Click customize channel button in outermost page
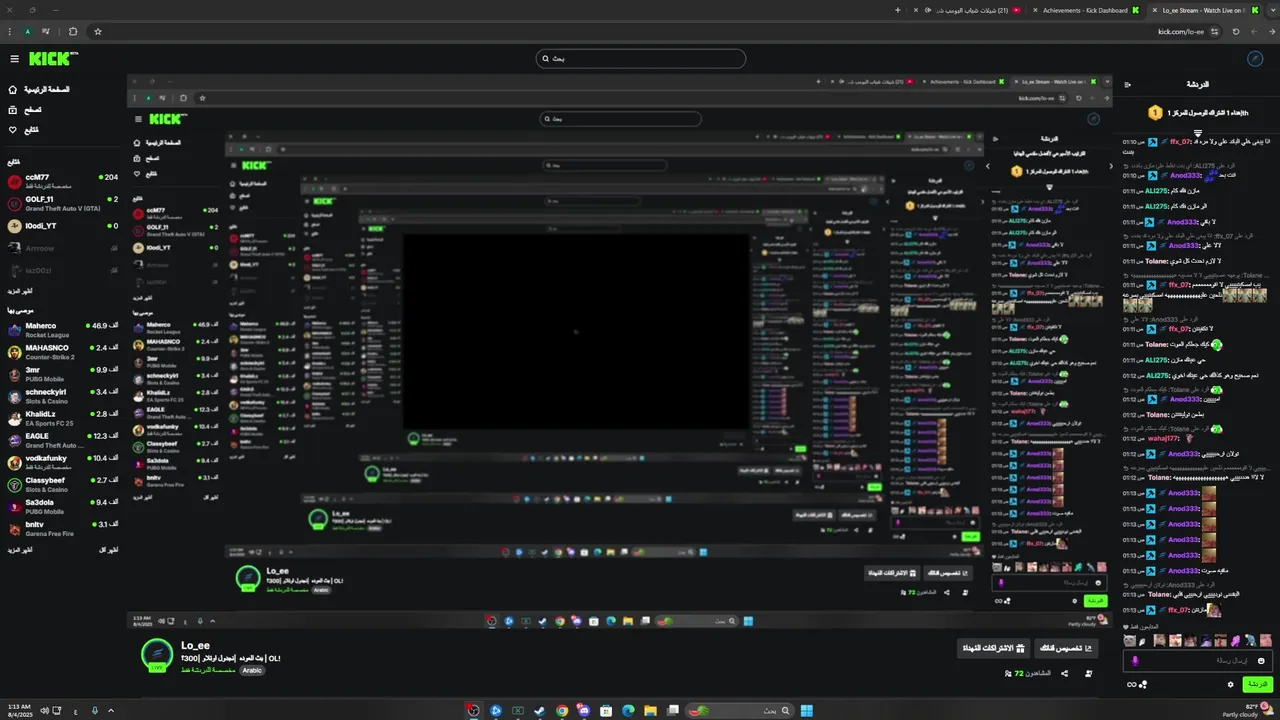This screenshot has width=1280, height=720. pos(1065,649)
